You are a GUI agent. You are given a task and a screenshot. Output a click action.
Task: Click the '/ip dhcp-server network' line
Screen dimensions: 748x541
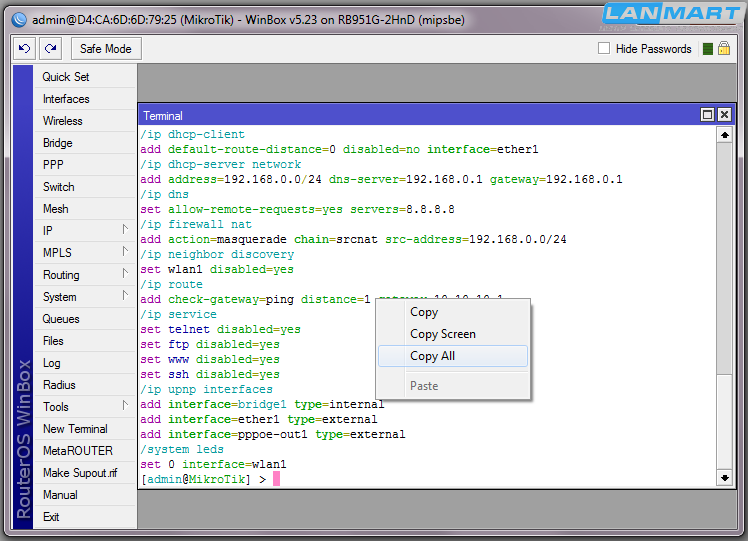pyautogui.click(x=220, y=165)
